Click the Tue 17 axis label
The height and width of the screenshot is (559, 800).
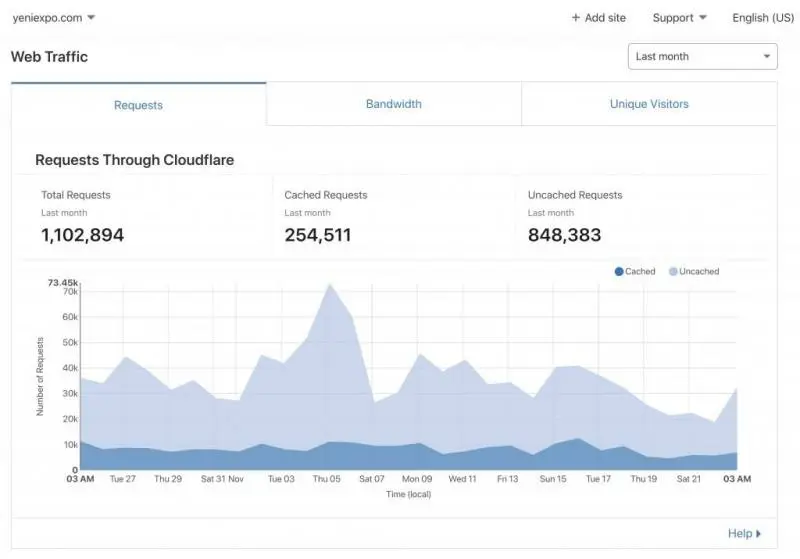pos(598,479)
